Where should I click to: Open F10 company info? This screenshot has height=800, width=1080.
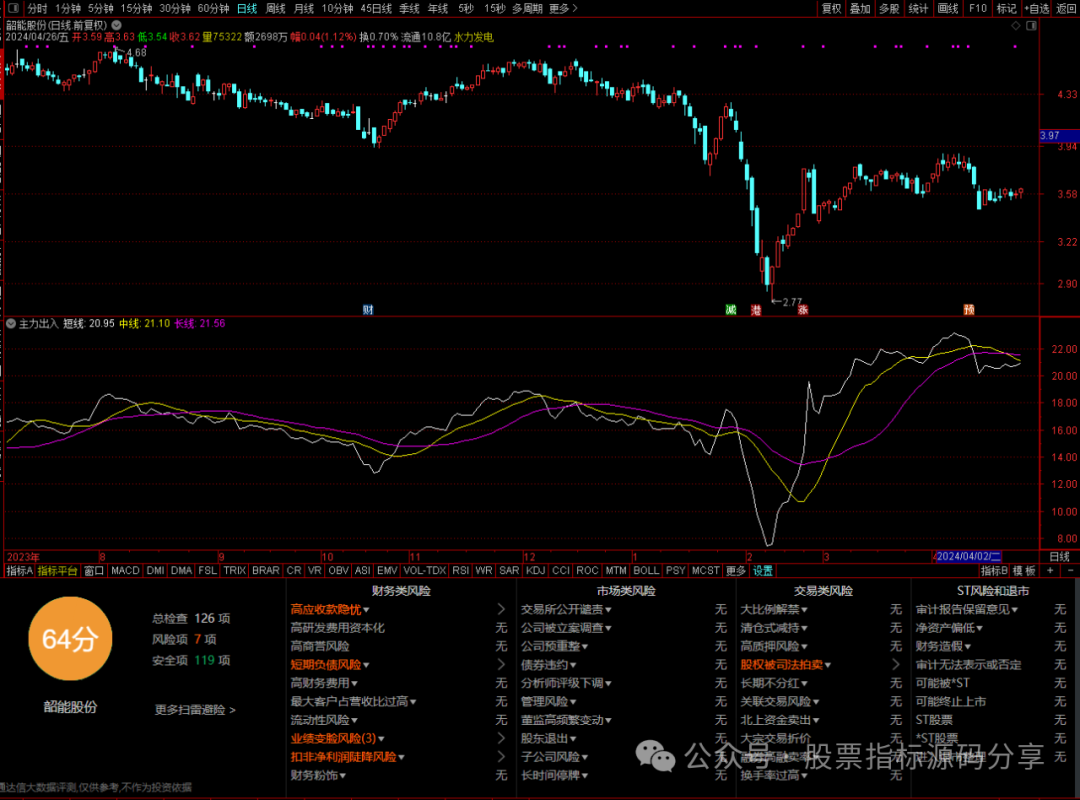977,8
